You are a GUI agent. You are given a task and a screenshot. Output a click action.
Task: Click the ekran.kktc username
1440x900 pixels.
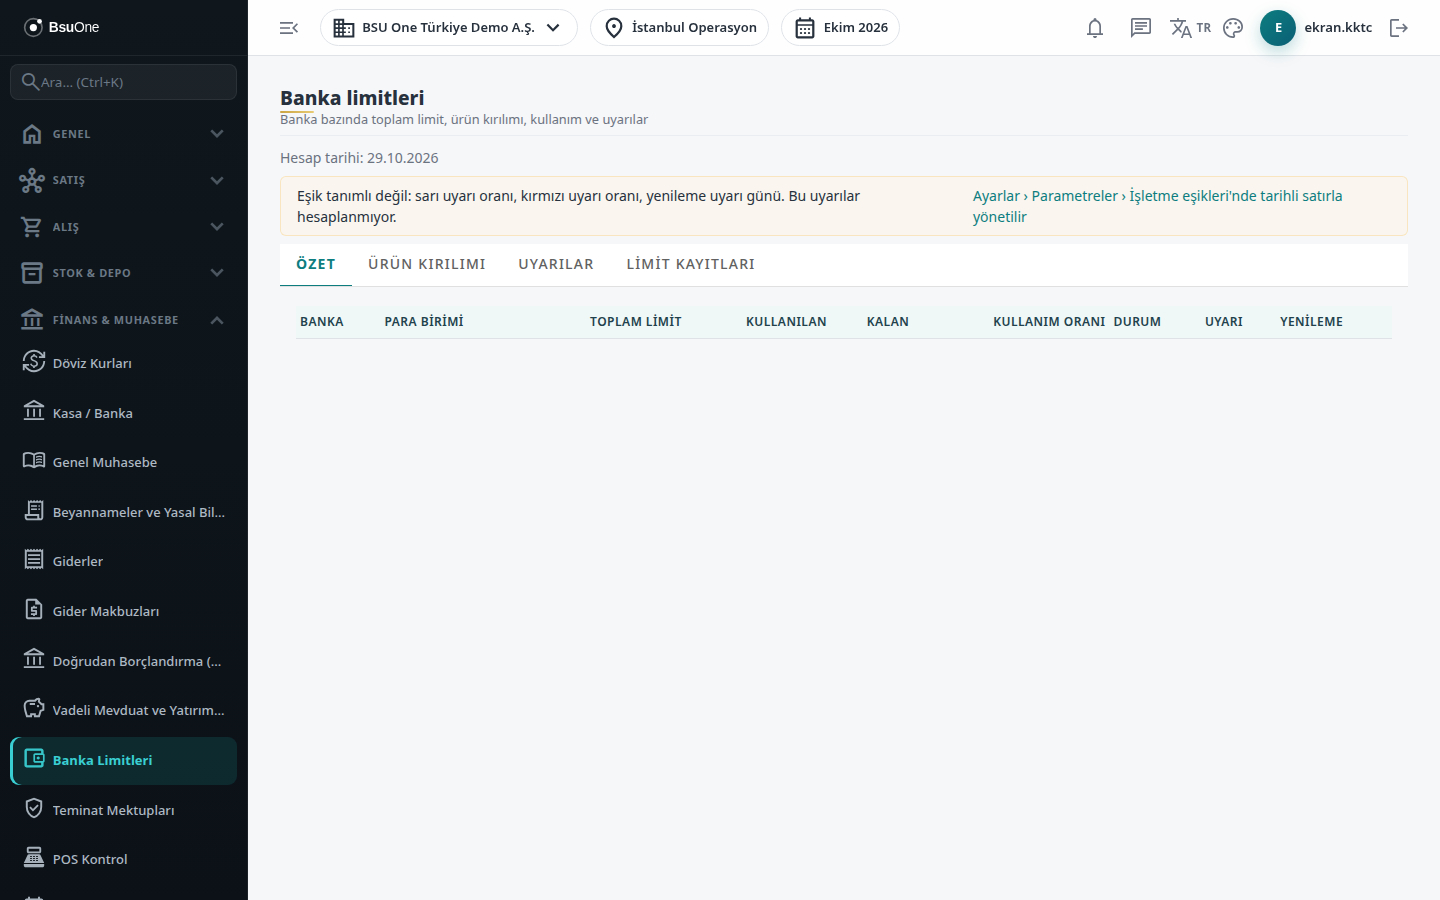pyautogui.click(x=1338, y=28)
